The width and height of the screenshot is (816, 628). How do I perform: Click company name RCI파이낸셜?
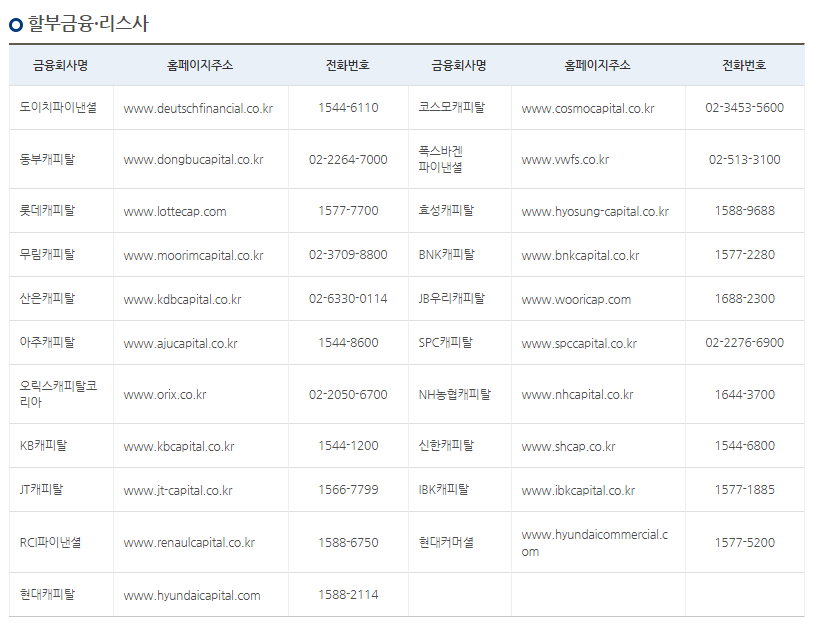coord(50,542)
